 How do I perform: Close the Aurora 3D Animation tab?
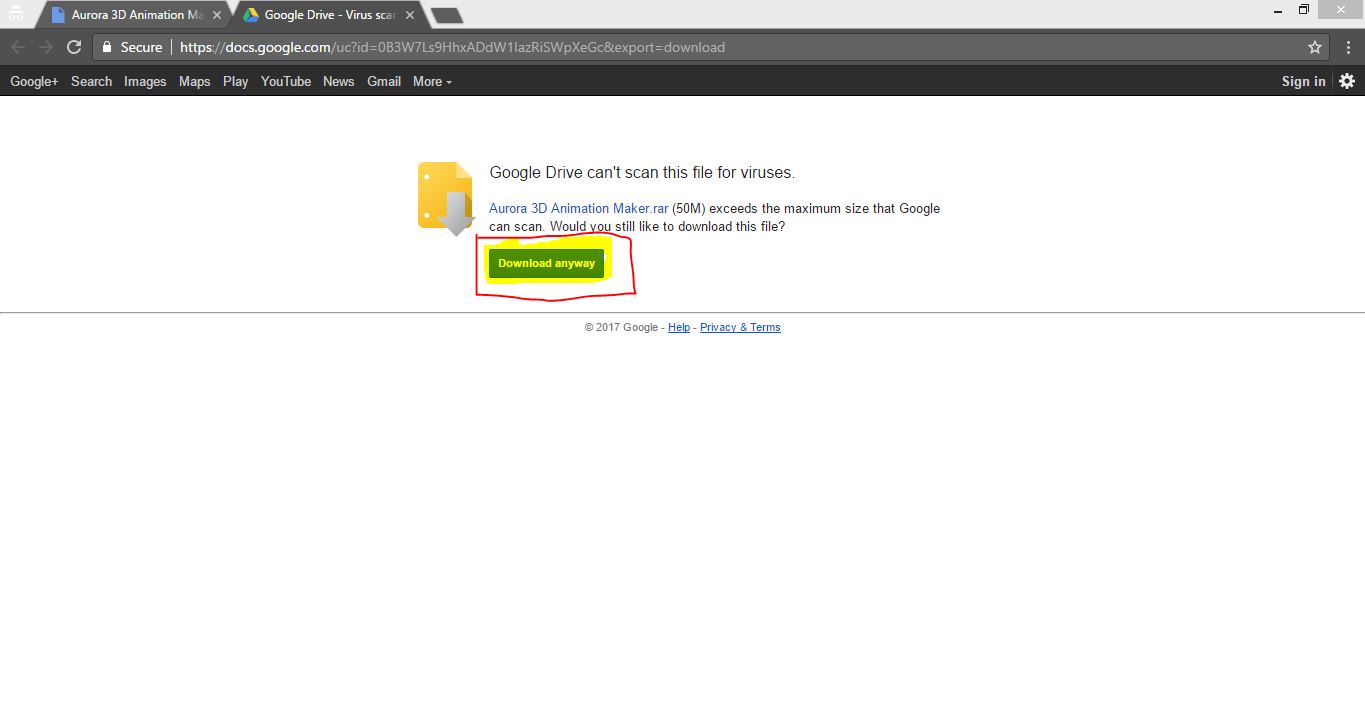pos(217,15)
